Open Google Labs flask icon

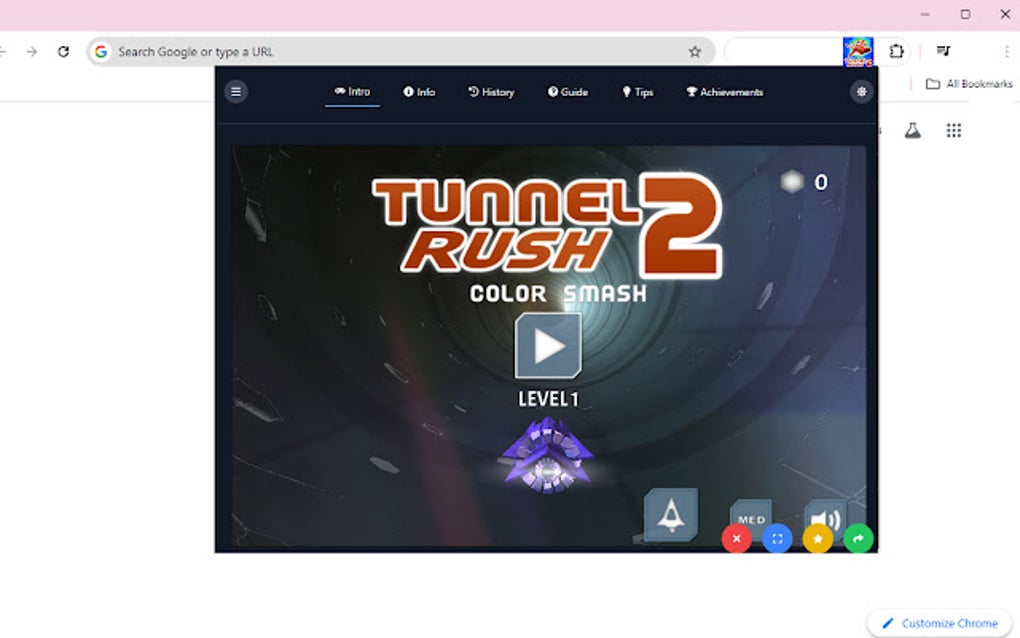[x=913, y=131]
